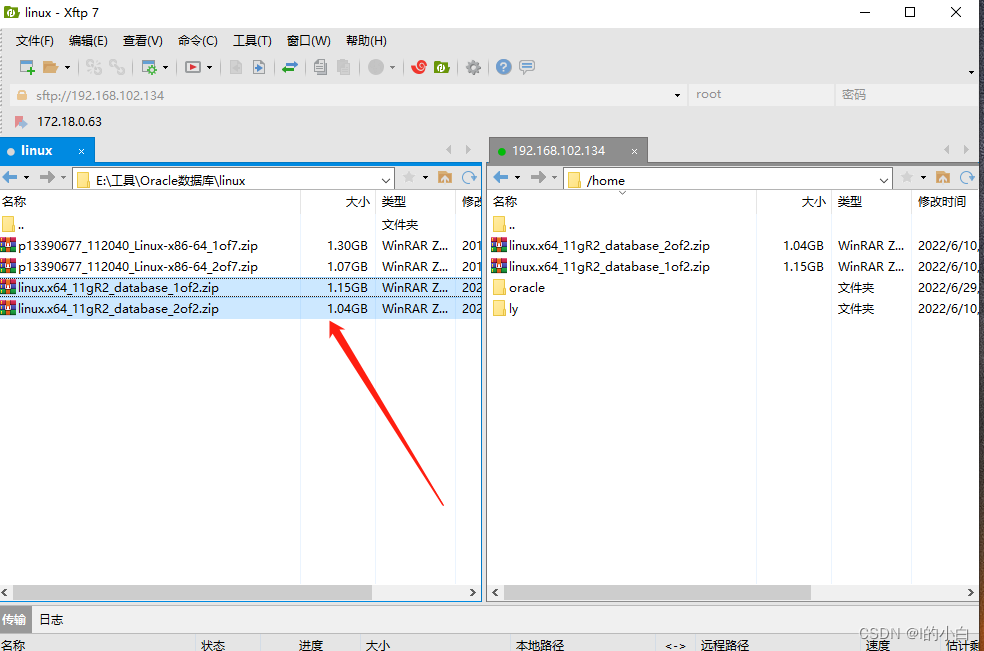Open the 工具(T) menu
This screenshot has width=984, height=651.
(x=252, y=41)
